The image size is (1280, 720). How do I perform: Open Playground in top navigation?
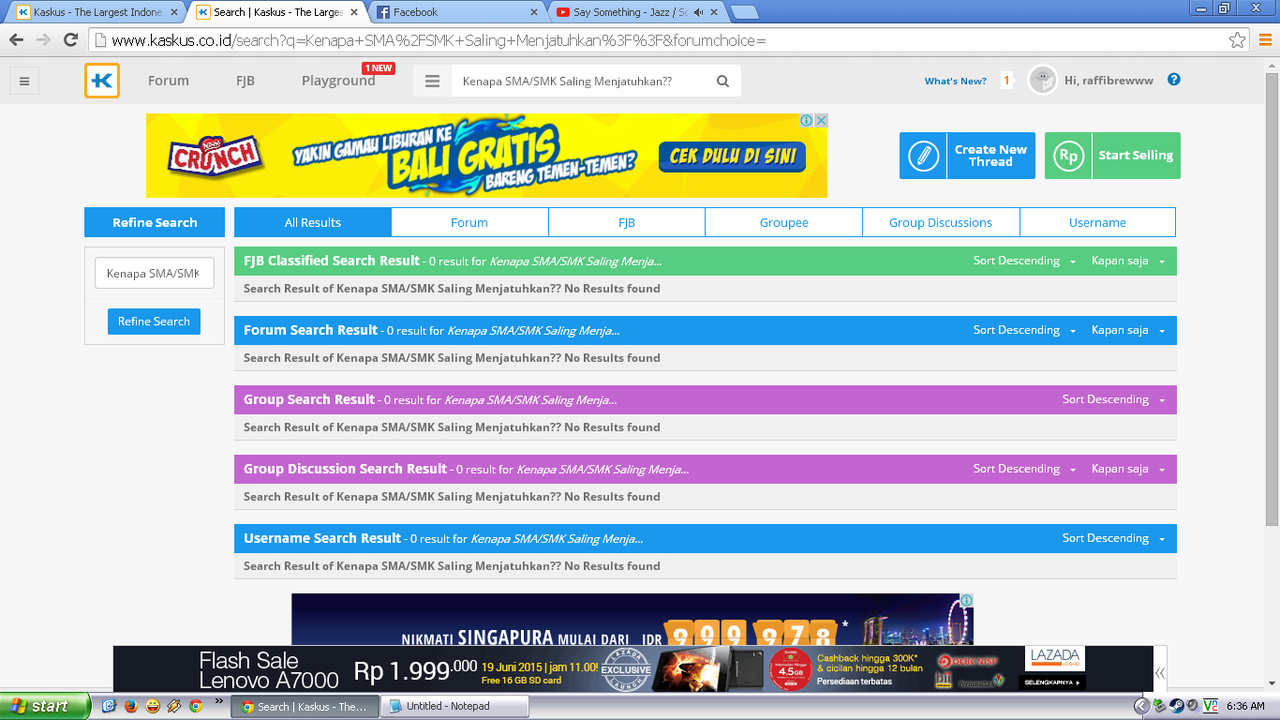338,81
